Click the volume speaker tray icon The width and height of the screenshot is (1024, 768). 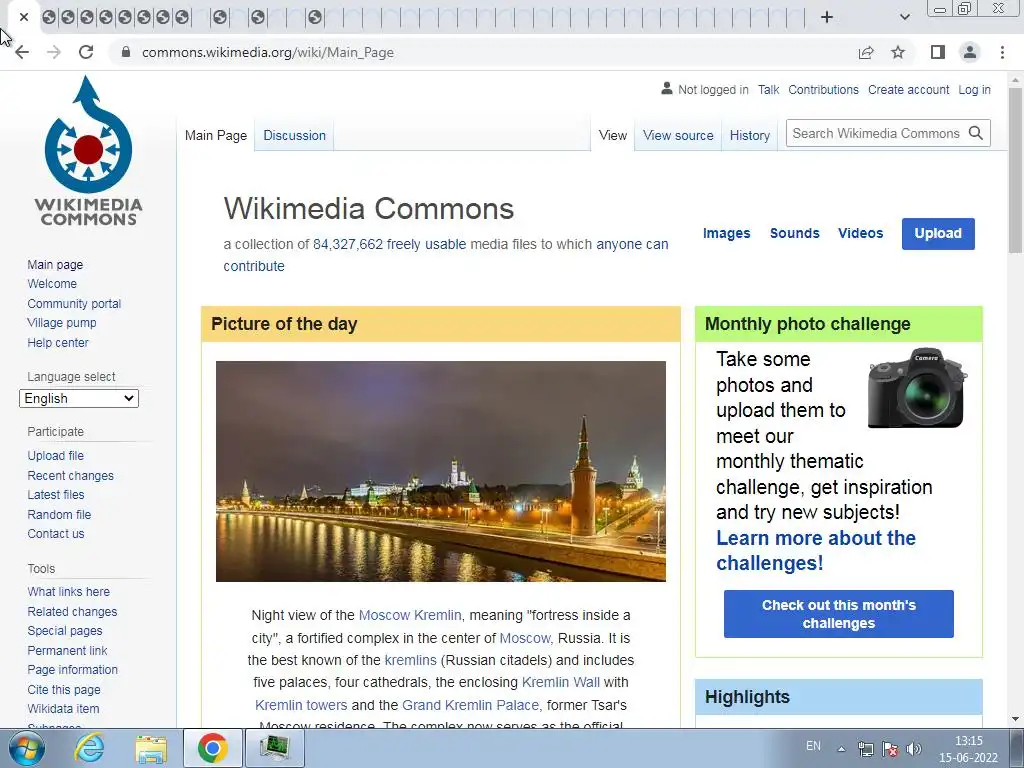(x=914, y=748)
